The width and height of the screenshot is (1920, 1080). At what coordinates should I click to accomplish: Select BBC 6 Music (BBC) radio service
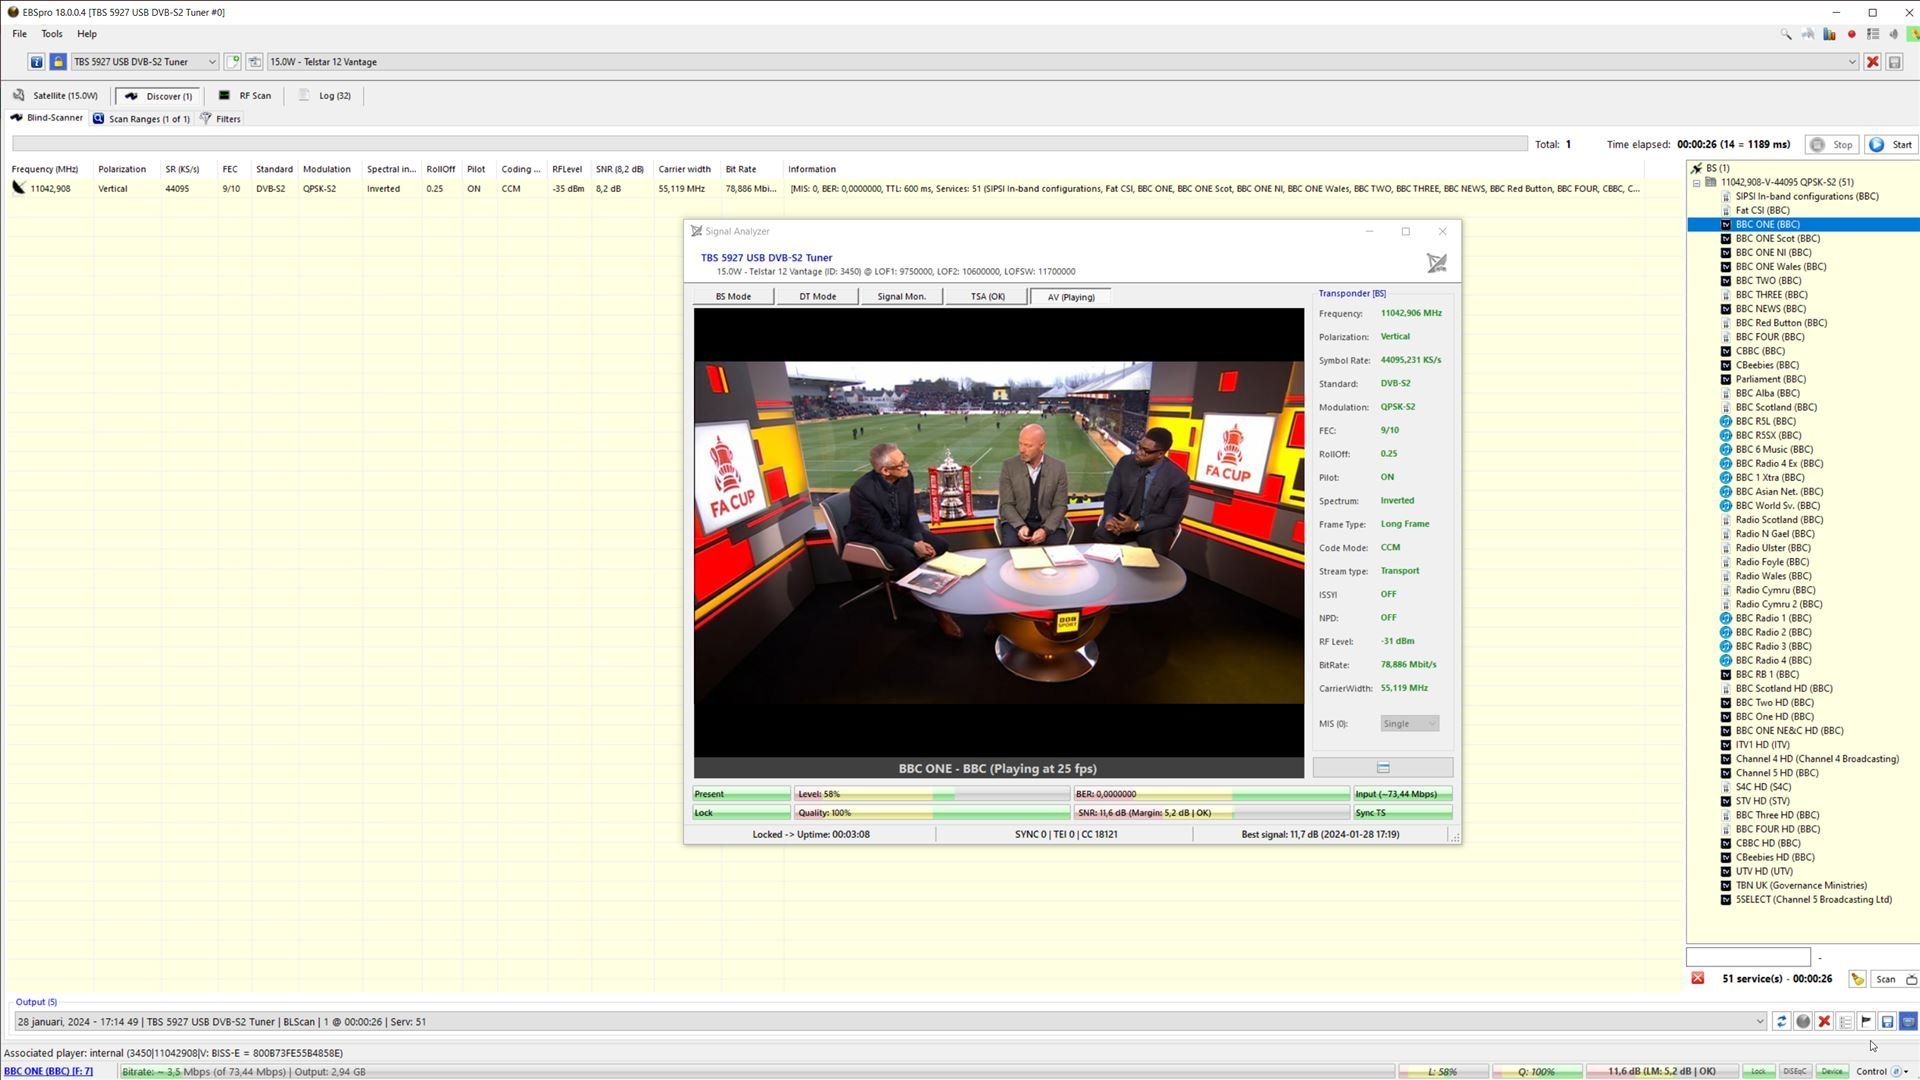point(1774,450)
